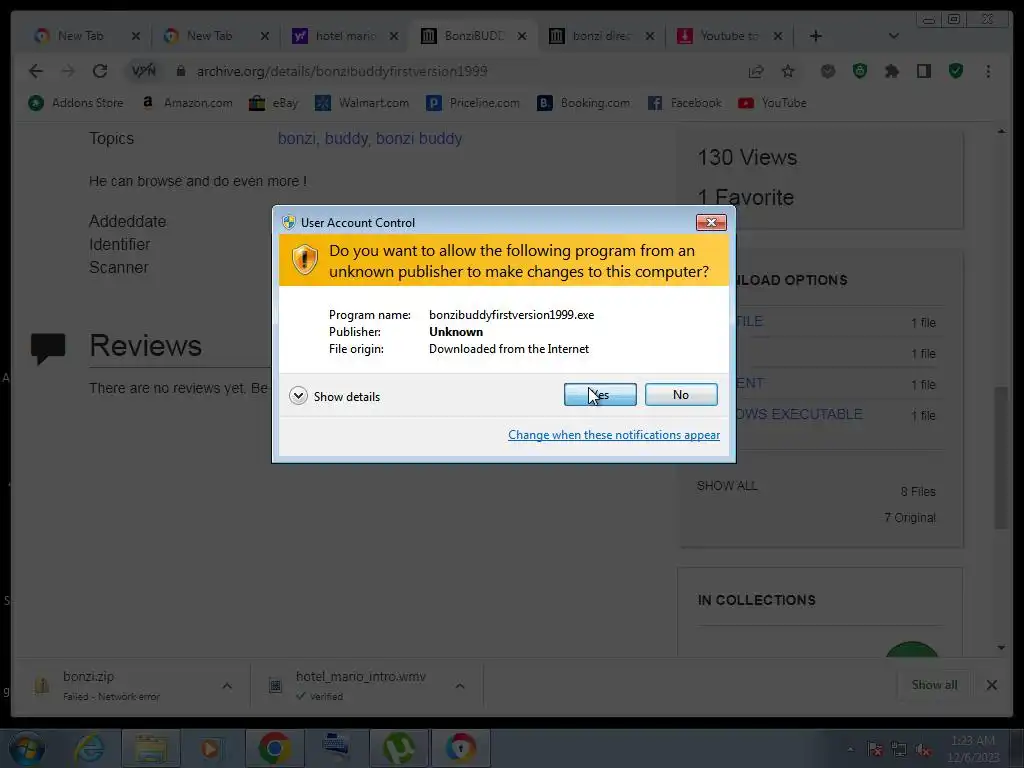The height and width of the screenshot is (768, 1024).
Task: Go back in Chrome browser
Action: tap(36, 71)
